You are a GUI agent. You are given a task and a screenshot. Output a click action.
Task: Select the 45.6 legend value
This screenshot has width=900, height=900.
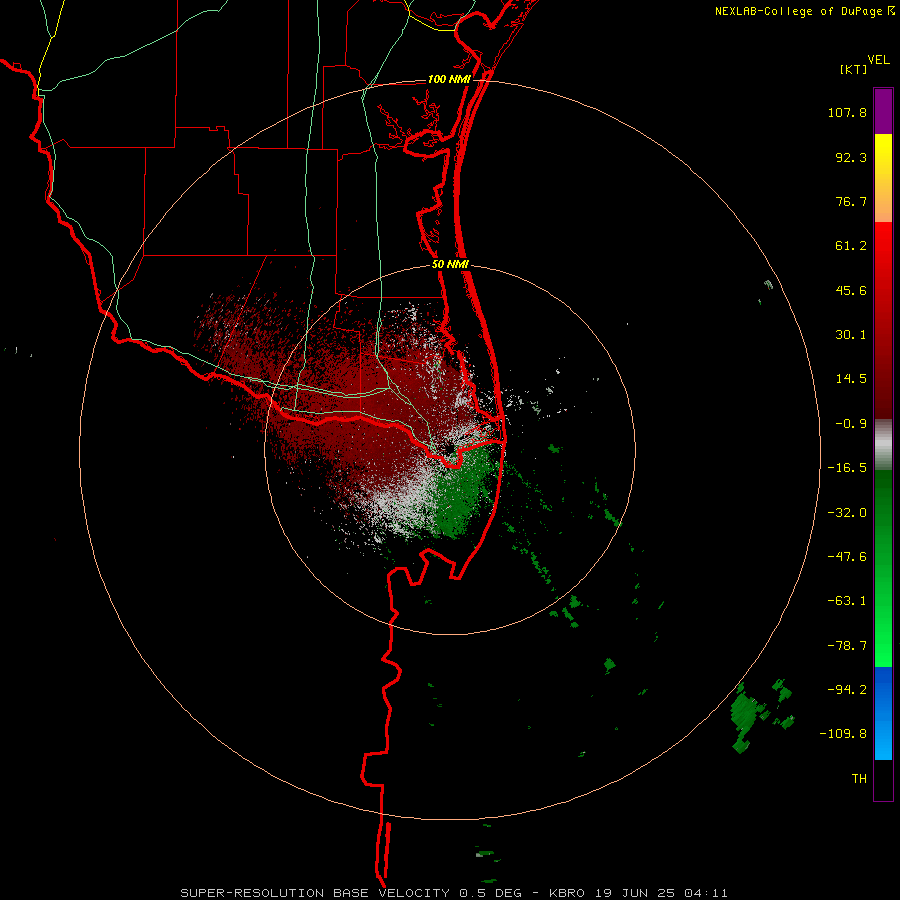click(x=851, y=290)
